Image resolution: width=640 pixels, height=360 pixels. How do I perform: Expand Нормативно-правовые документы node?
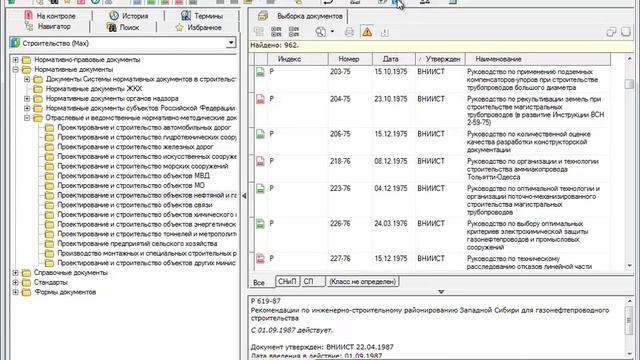(x=16, y=60)
